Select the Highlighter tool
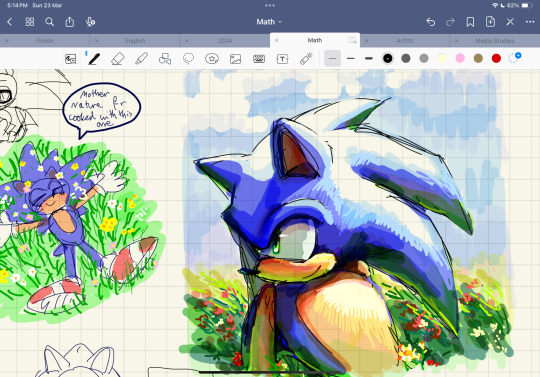This screenshot has width=540, height=377. (142, 59)
